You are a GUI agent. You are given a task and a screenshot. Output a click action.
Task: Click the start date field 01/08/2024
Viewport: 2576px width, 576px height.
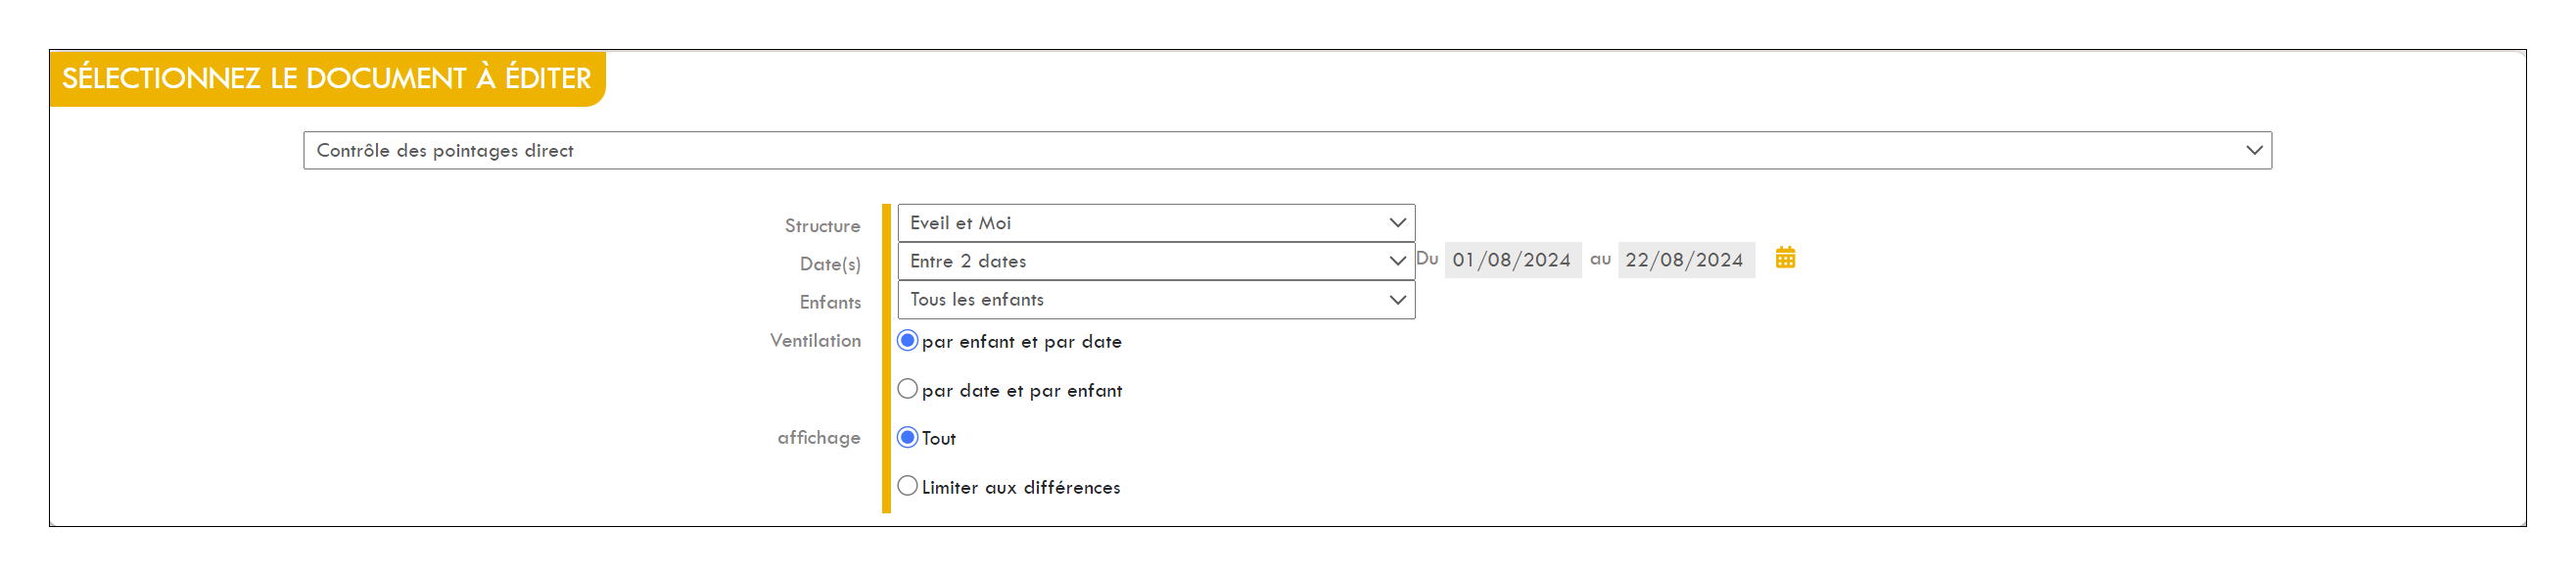pyautogui.click(x=1513, y=260)
